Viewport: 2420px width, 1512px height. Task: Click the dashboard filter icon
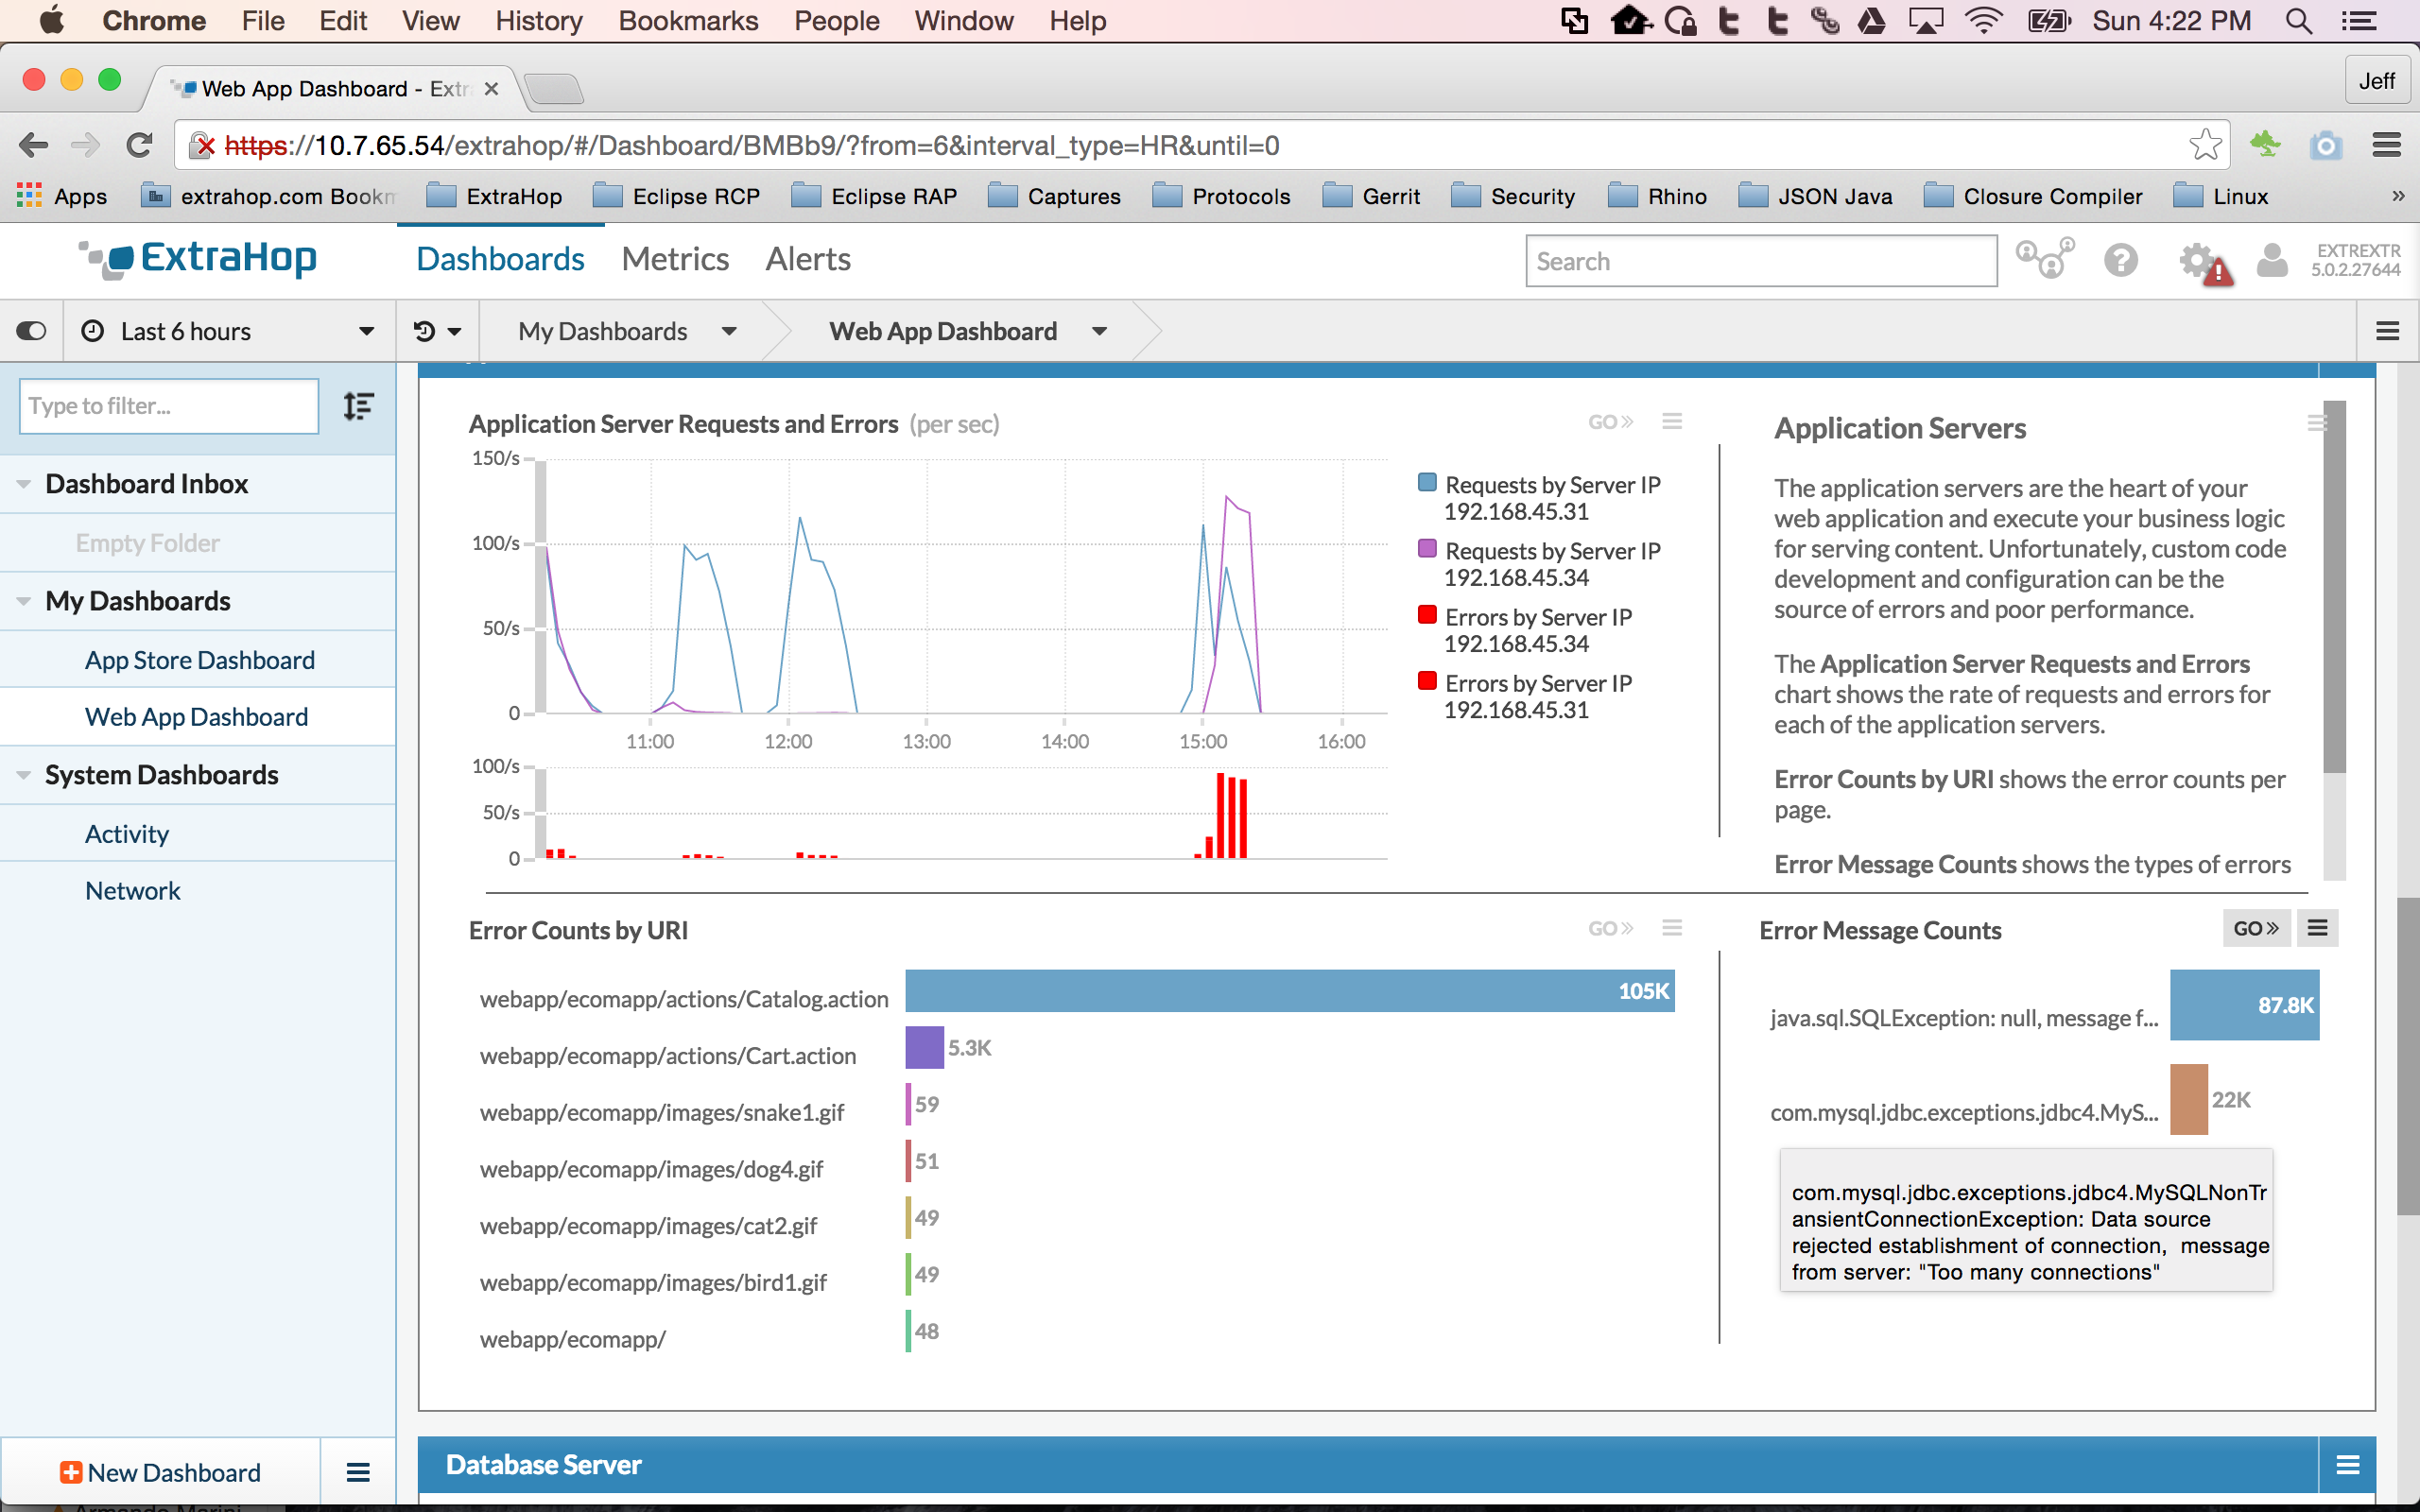coord(357,404)
